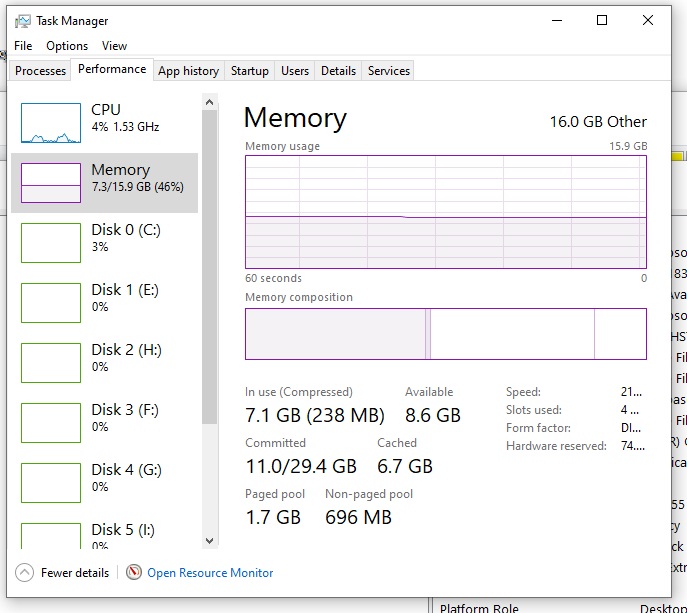Click the Resource Monitor icon
The width and height of the screenshot is (687, 613).
click(x=135, y=573)
